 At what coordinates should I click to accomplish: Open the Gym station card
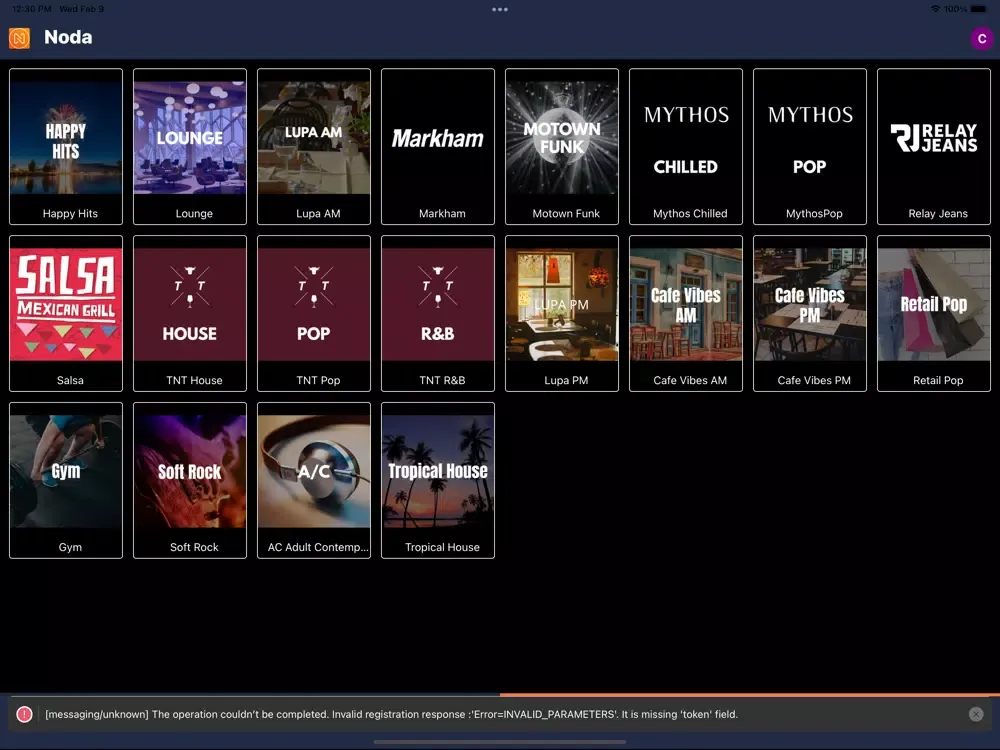[66, 480]
